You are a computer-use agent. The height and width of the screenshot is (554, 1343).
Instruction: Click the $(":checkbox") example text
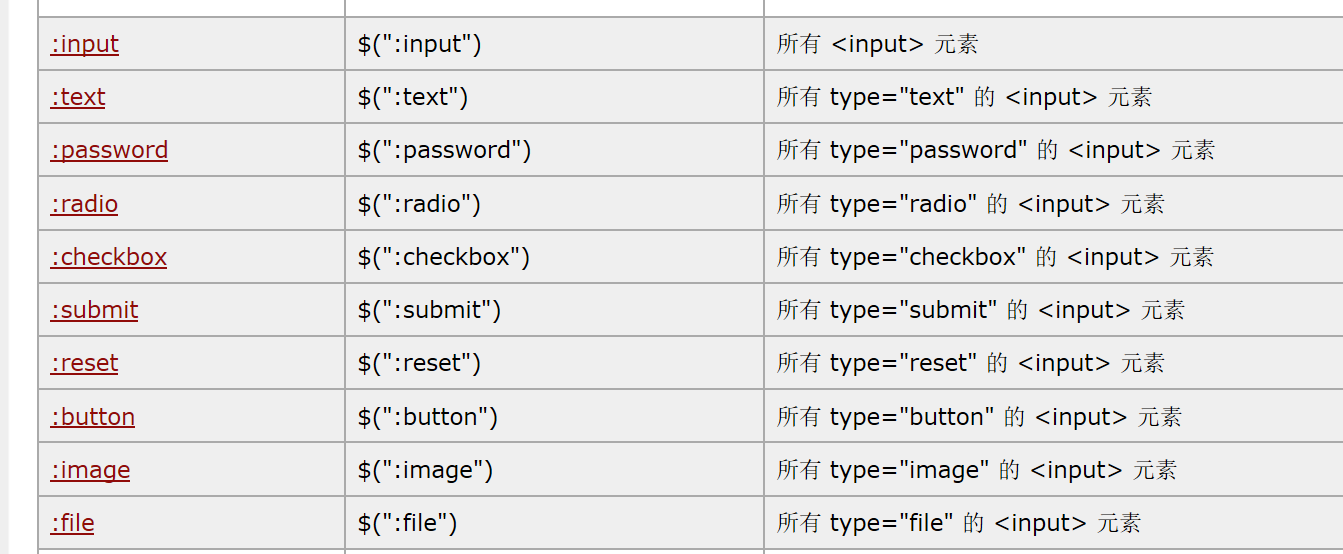pos(443,257)
